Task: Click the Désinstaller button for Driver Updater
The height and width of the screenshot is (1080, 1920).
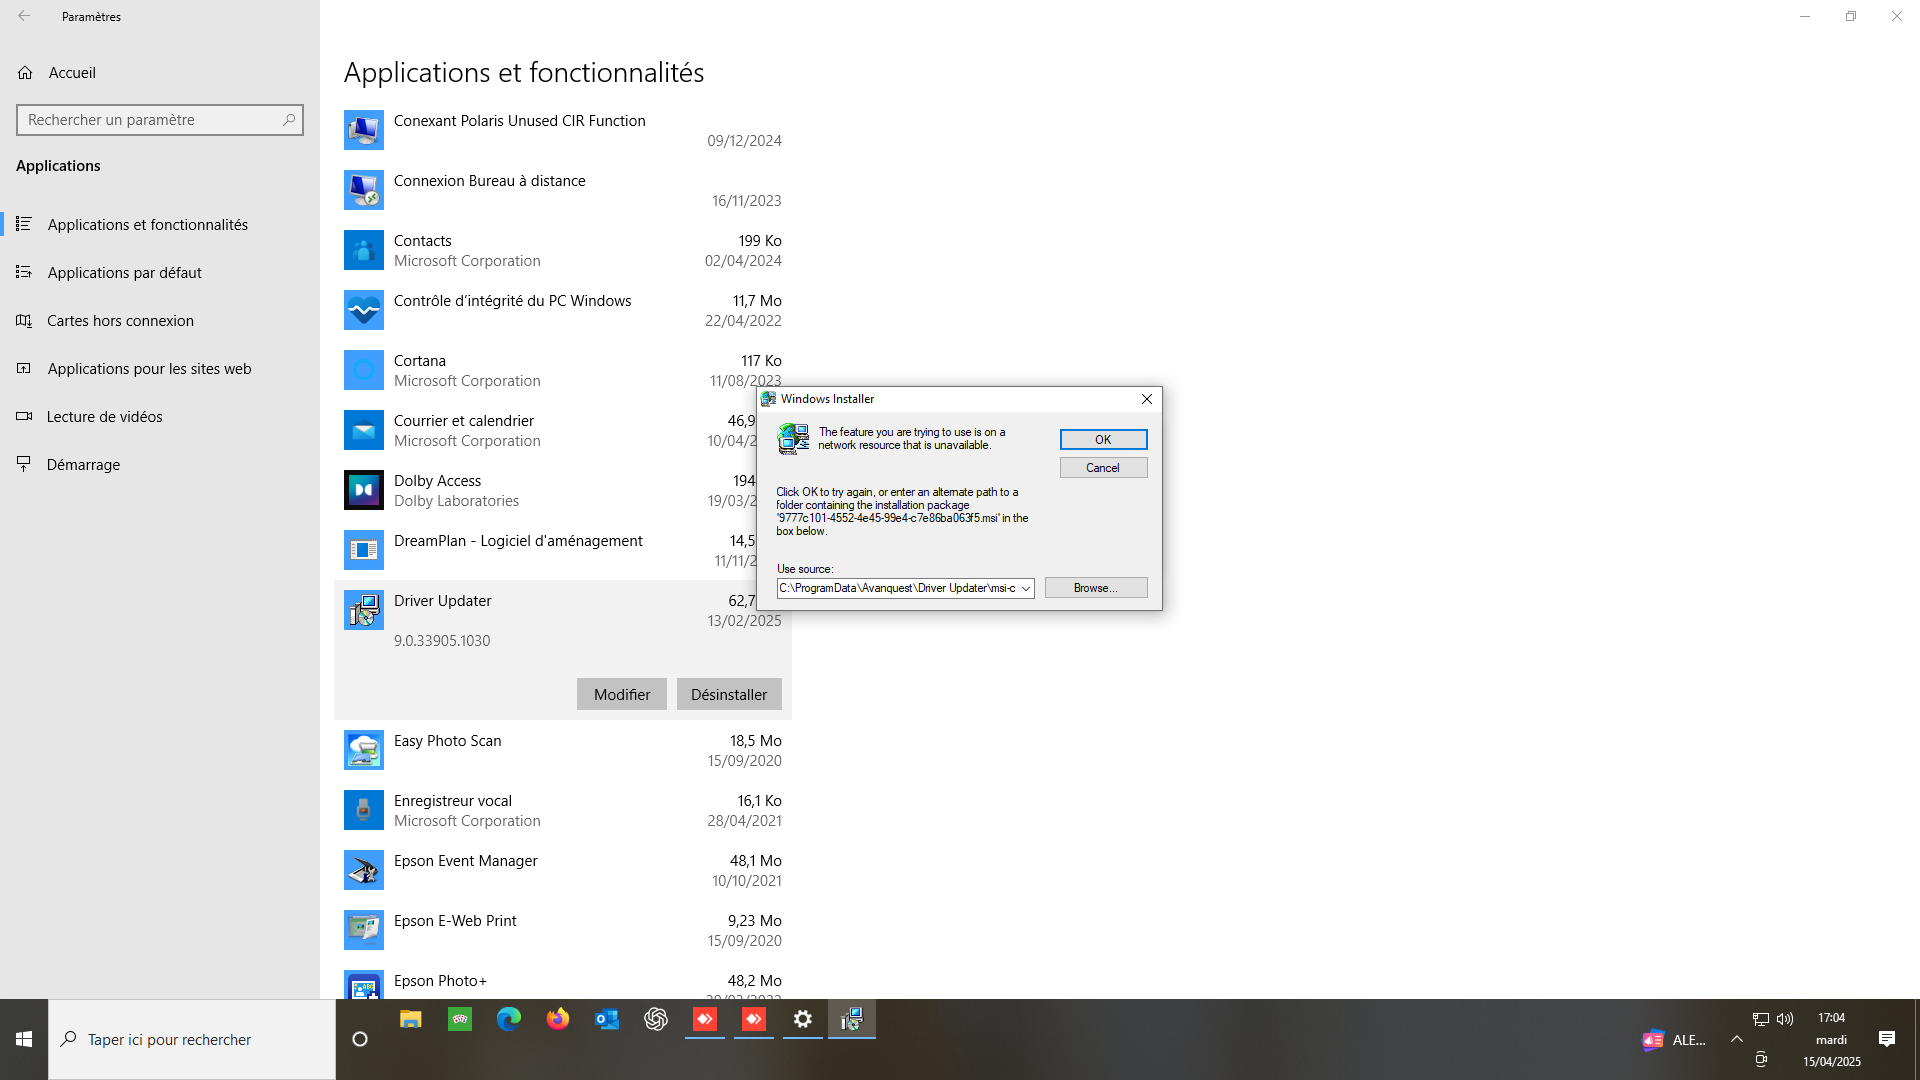Action: (x=729, y=694)
